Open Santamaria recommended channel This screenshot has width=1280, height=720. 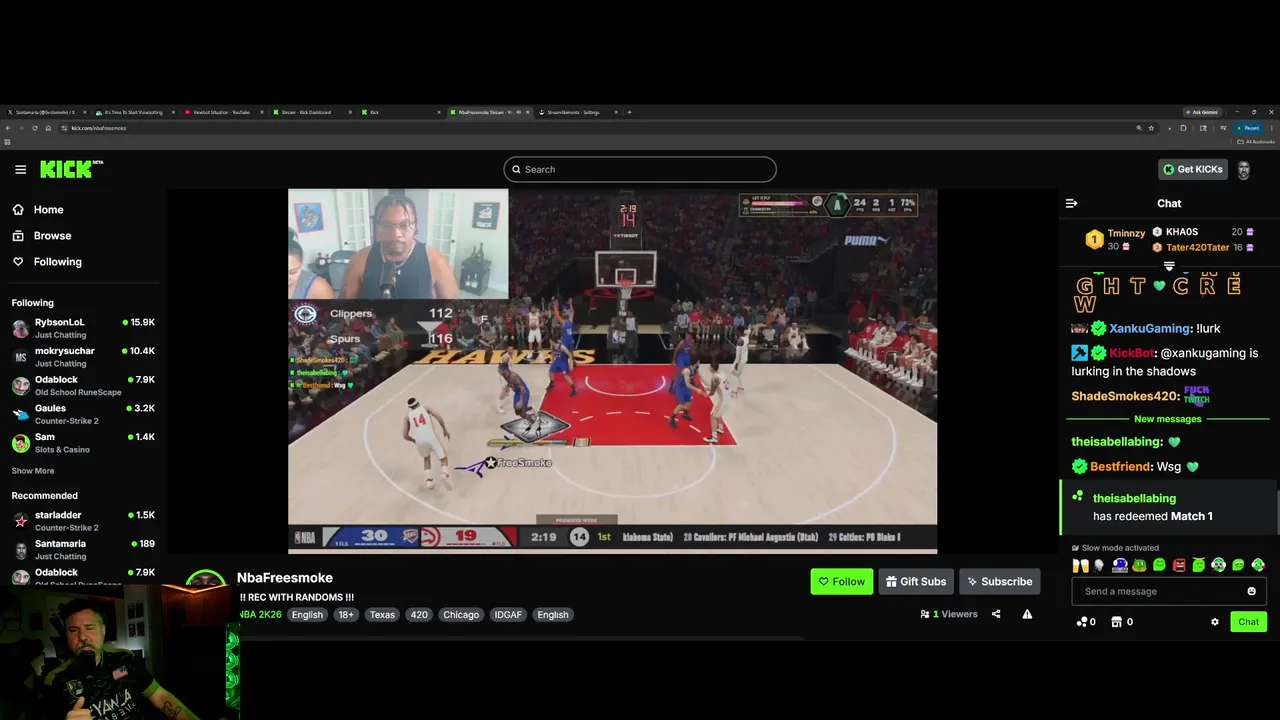point(83,549)
